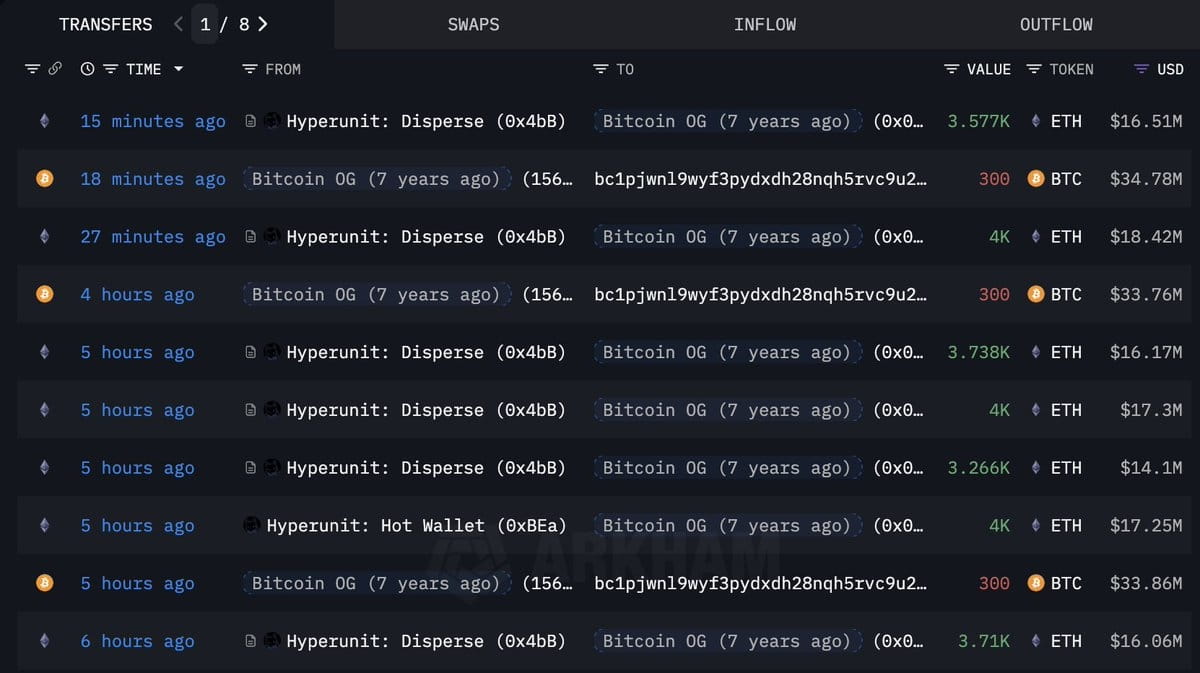Click the filter icon beside VALUE header
This screenshot has width=1200, height=673.
[952, 69]
